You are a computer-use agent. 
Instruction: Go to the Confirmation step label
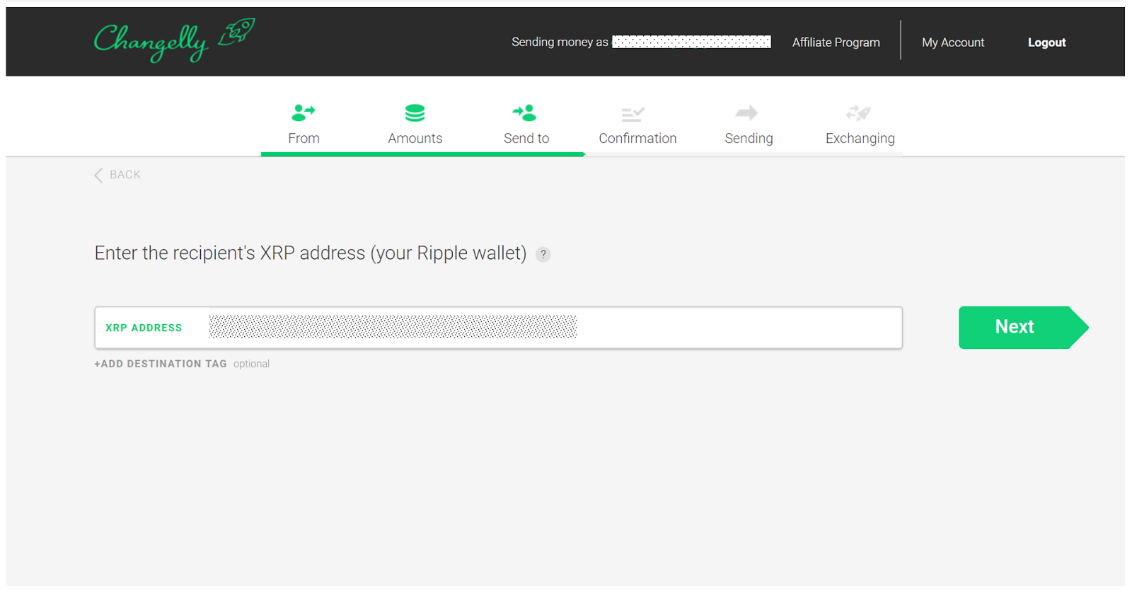point(637,138)
